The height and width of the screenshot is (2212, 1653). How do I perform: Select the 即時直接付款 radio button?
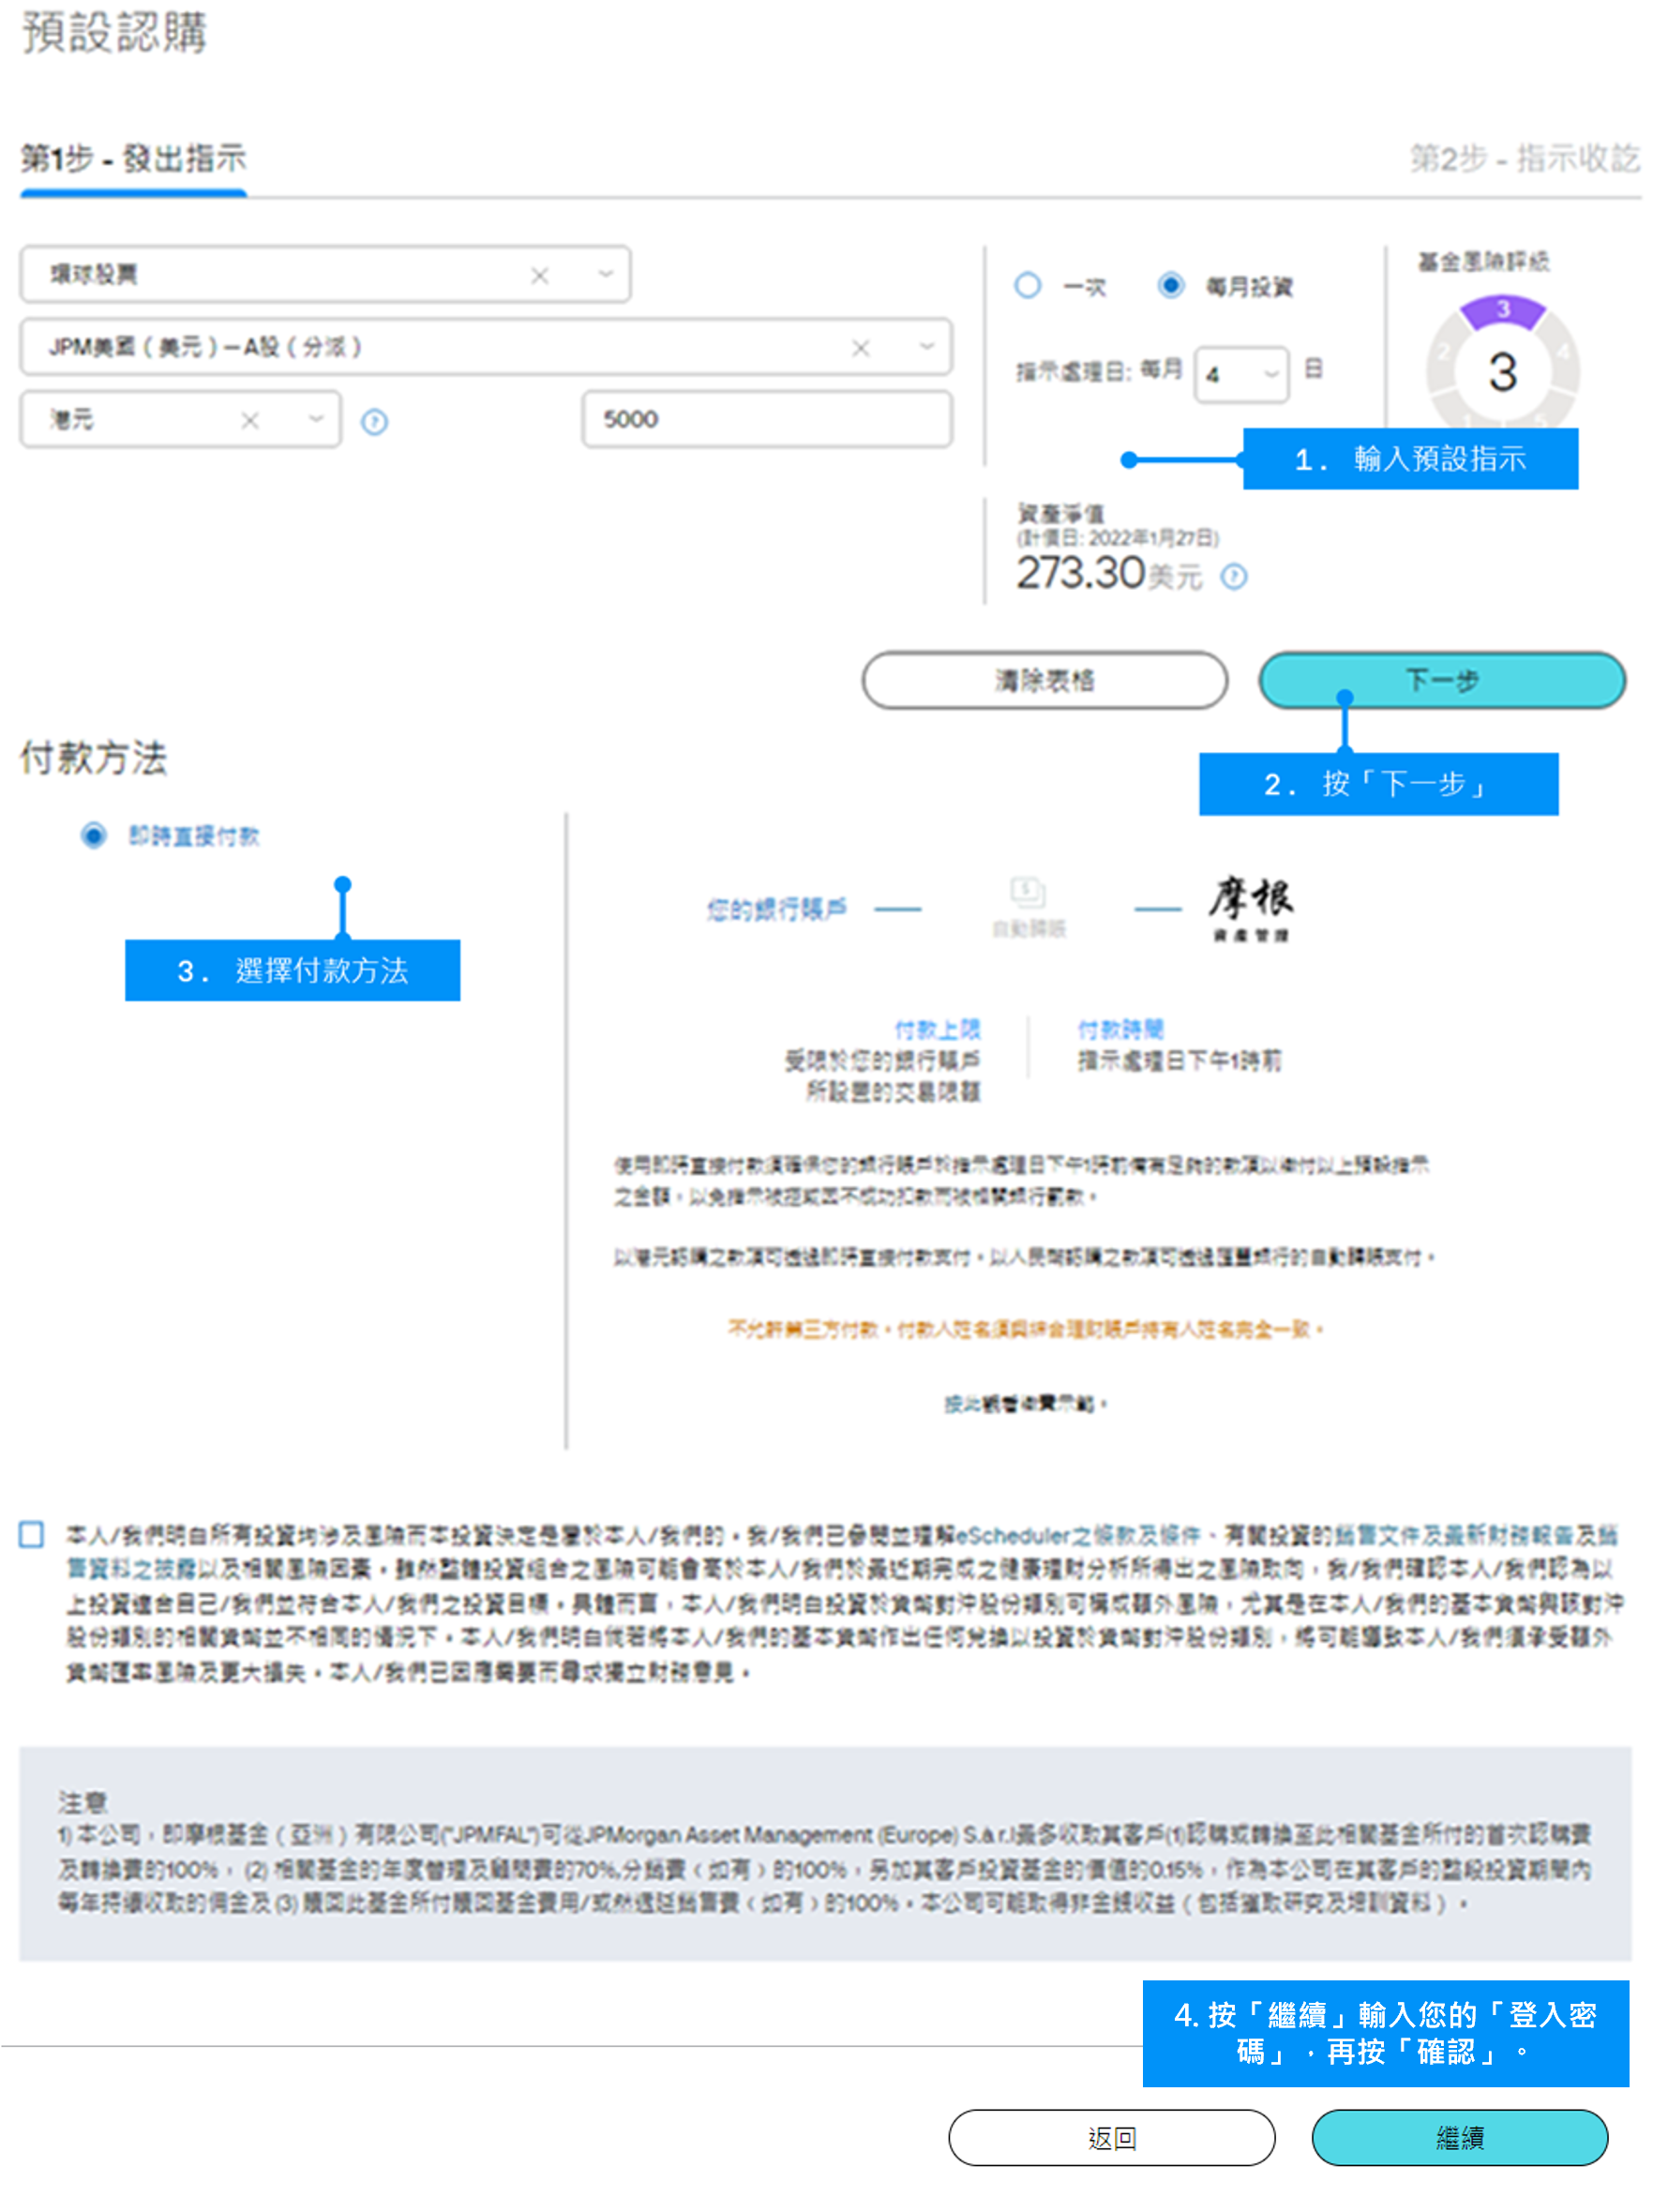pyautogui.click(x=93, y=836)
